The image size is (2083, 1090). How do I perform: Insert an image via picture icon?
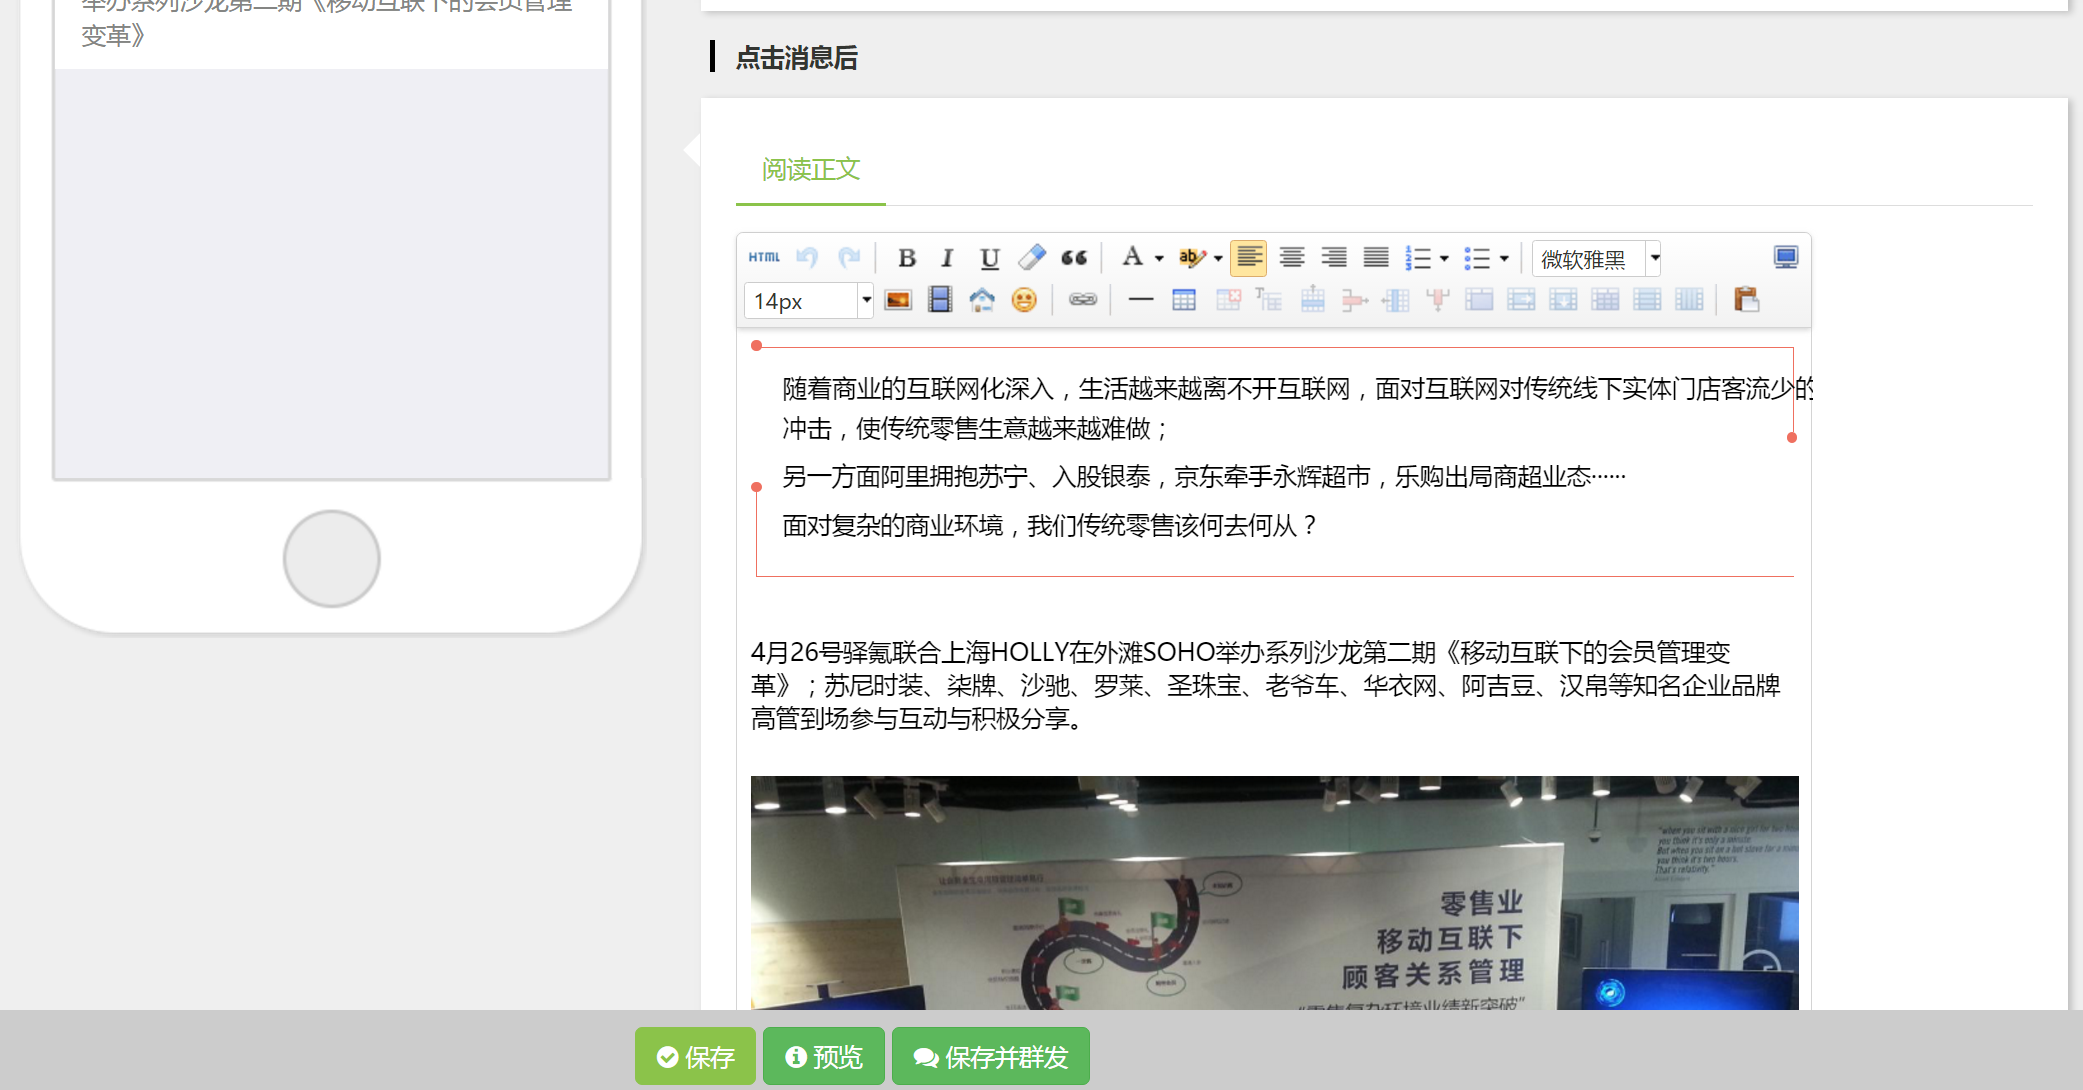898,300
